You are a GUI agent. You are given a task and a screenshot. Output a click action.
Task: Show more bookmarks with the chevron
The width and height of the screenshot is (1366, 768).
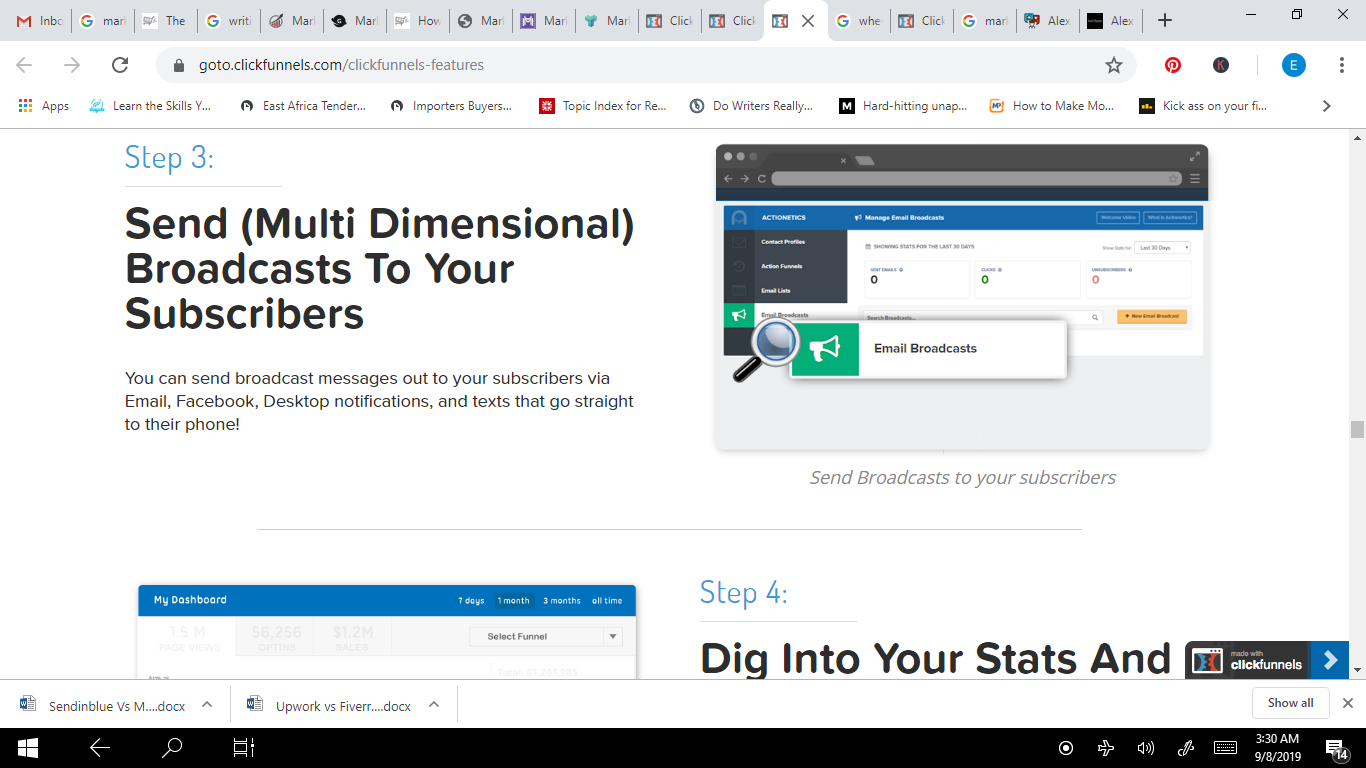tap(1327, 106)
